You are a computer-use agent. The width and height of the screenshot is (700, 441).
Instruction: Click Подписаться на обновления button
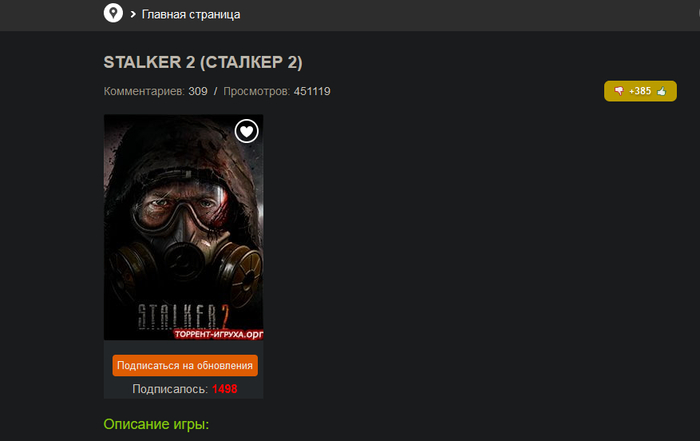point(185,366)
